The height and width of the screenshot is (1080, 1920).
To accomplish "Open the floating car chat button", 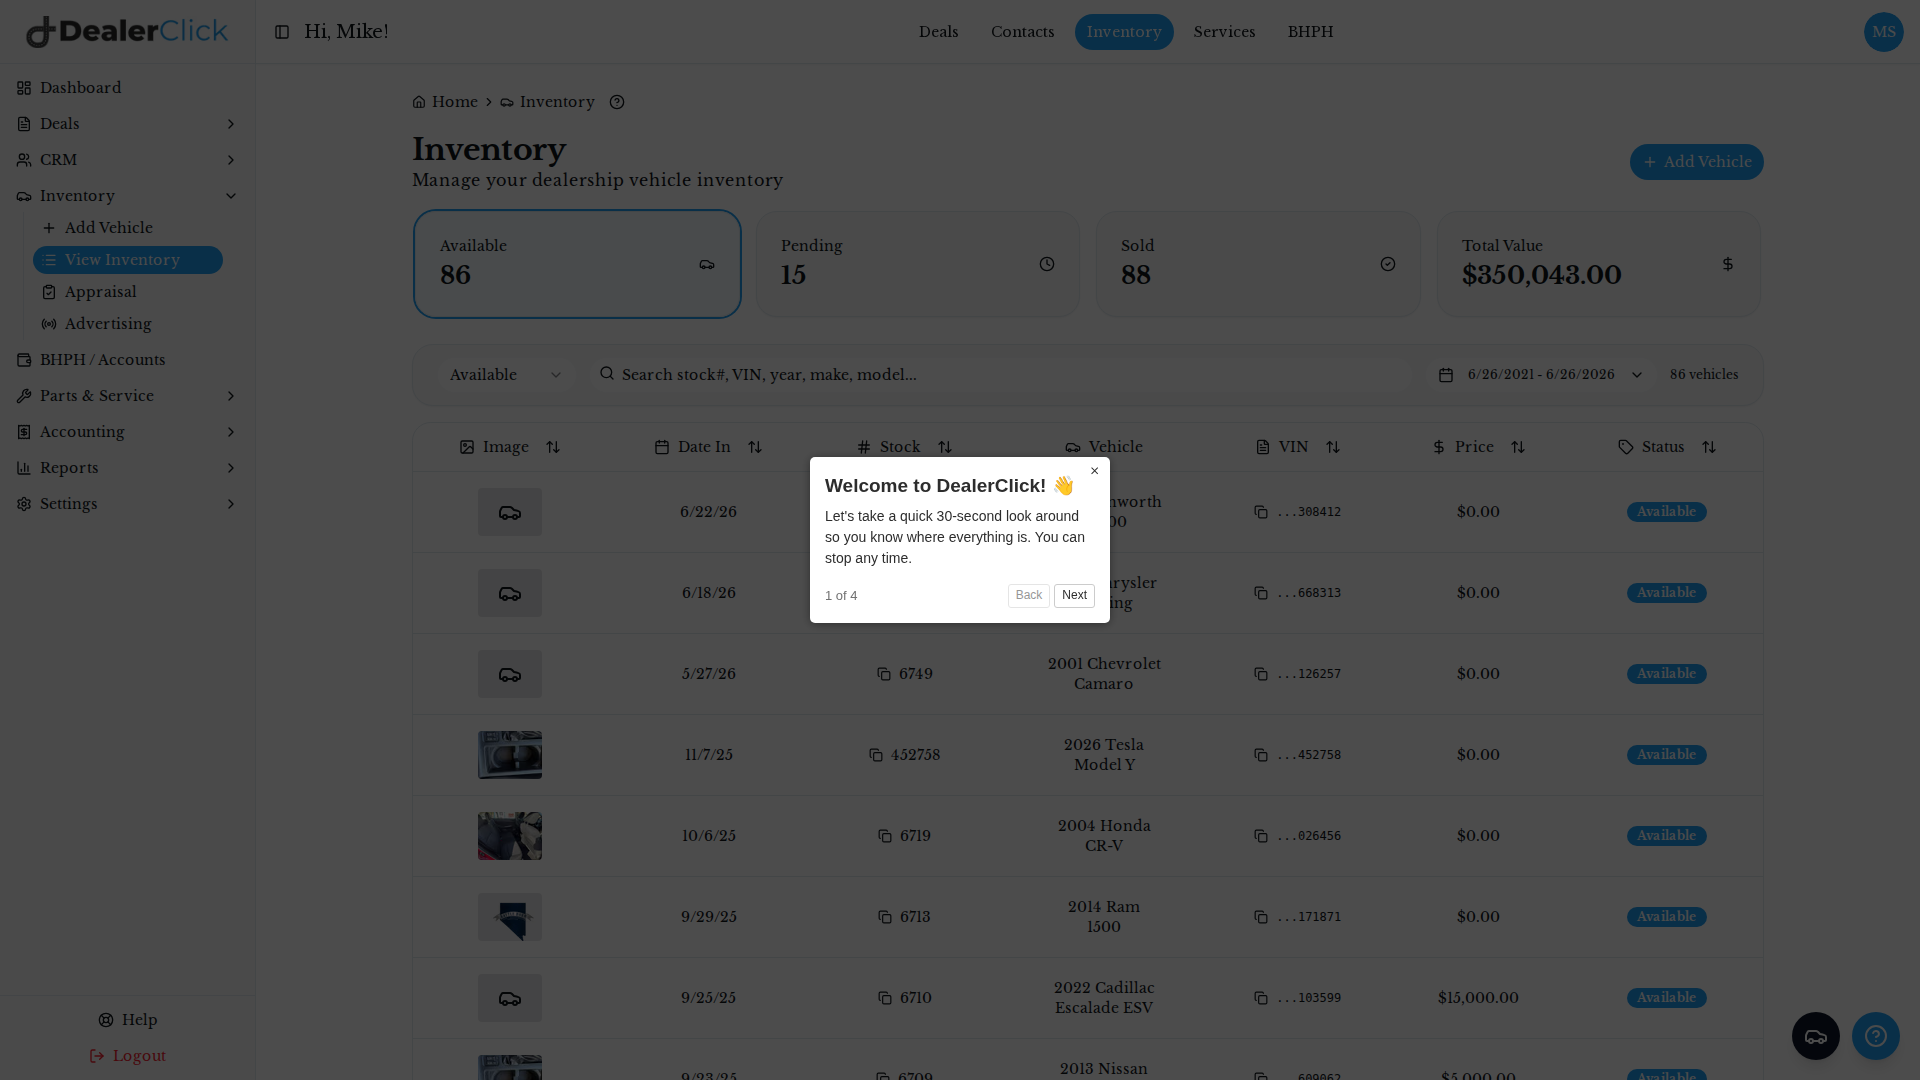I will coord(1816,1036).
